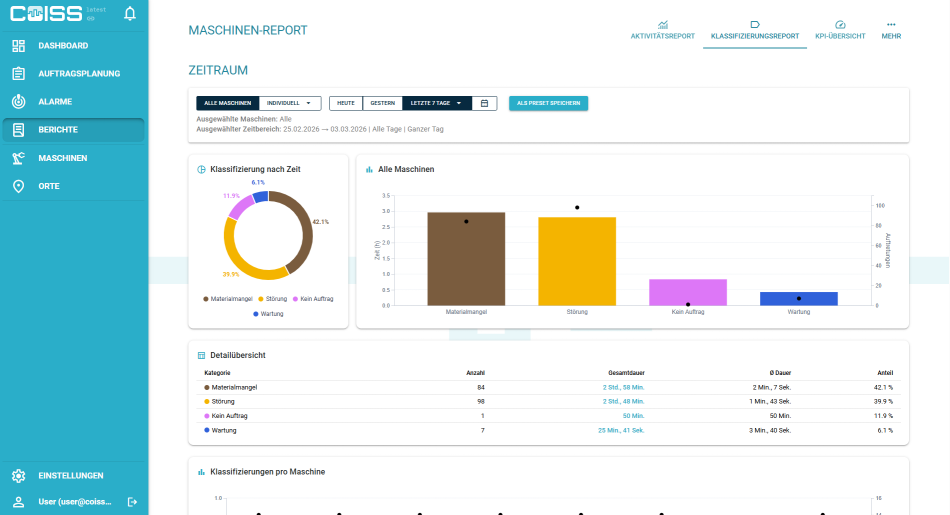Select the Heute time range

(x=346, y=104)
